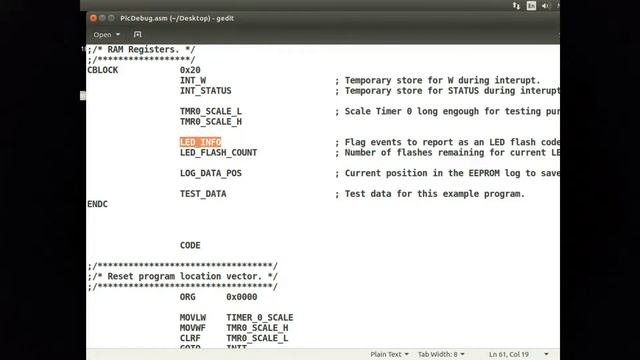Click the LED_FLASH_COUNT register name
640x360 pixels.
(x=218, y=153)
